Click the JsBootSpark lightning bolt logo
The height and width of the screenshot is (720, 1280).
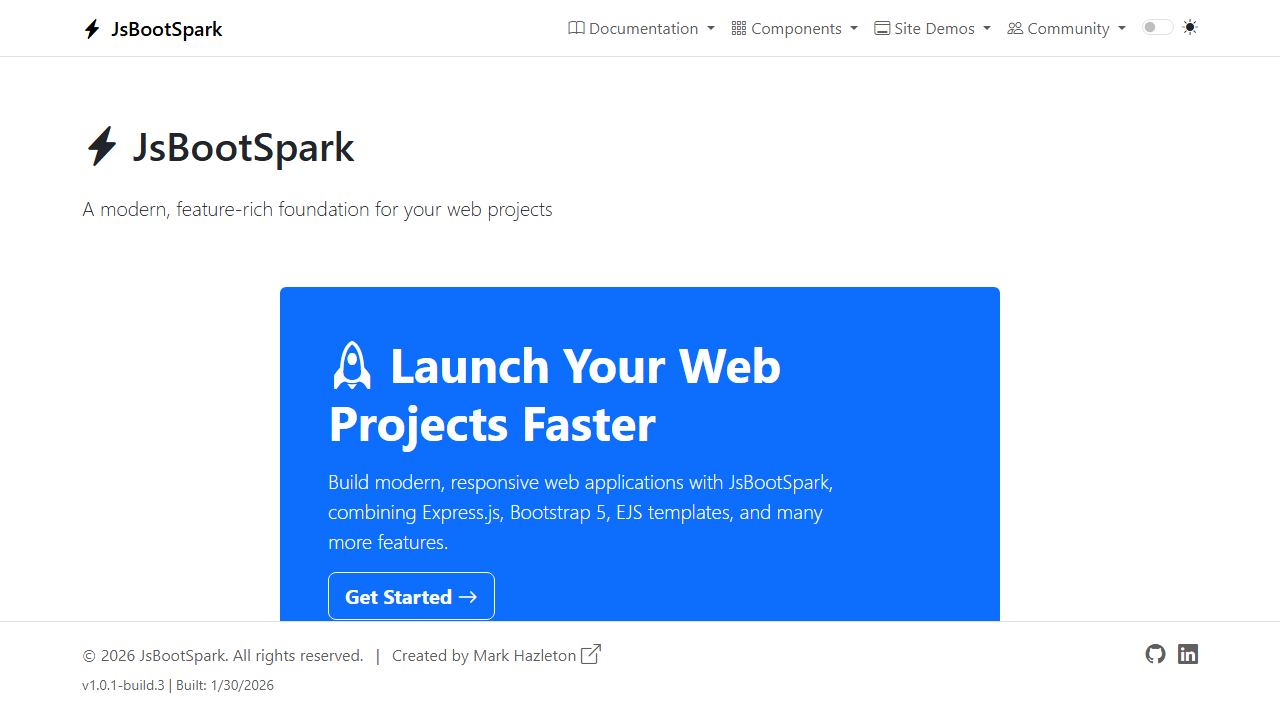pyautogui.click(x=92, y=28)
